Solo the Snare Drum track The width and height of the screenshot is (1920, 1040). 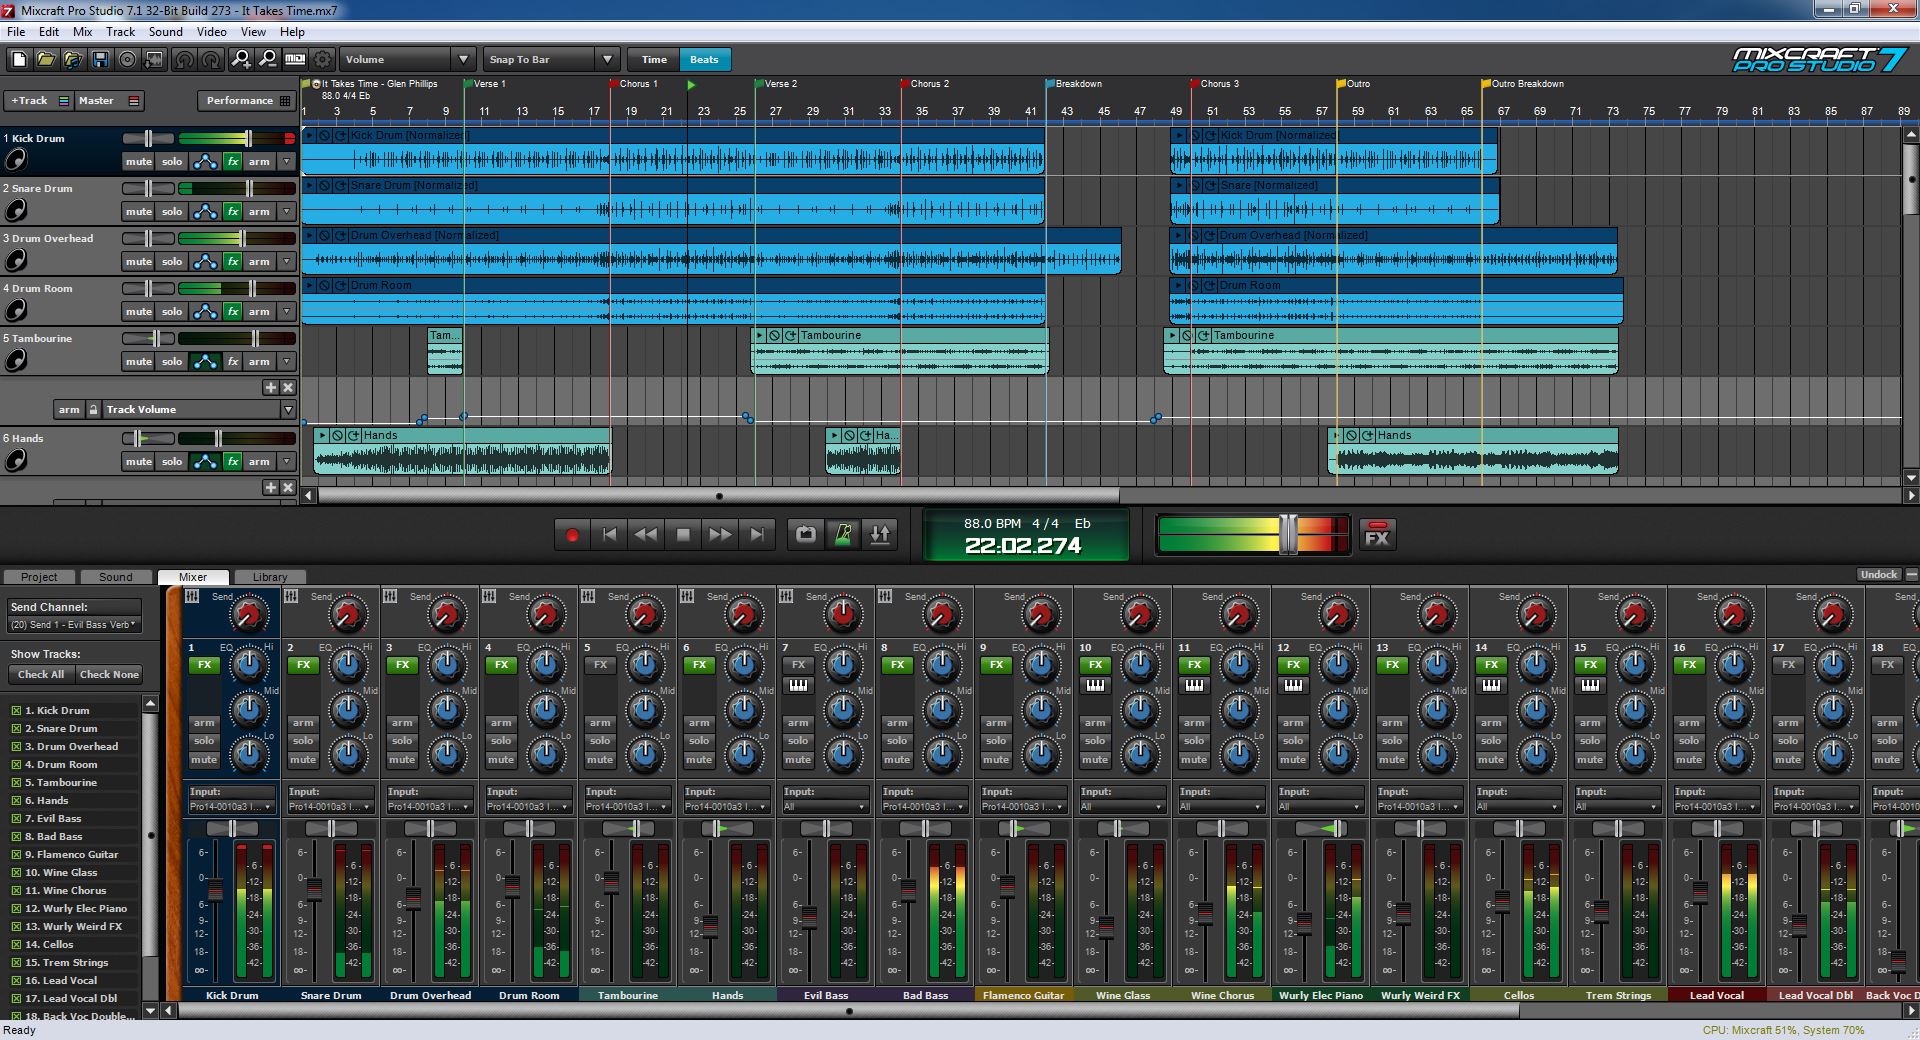click(x=172, y=212)
